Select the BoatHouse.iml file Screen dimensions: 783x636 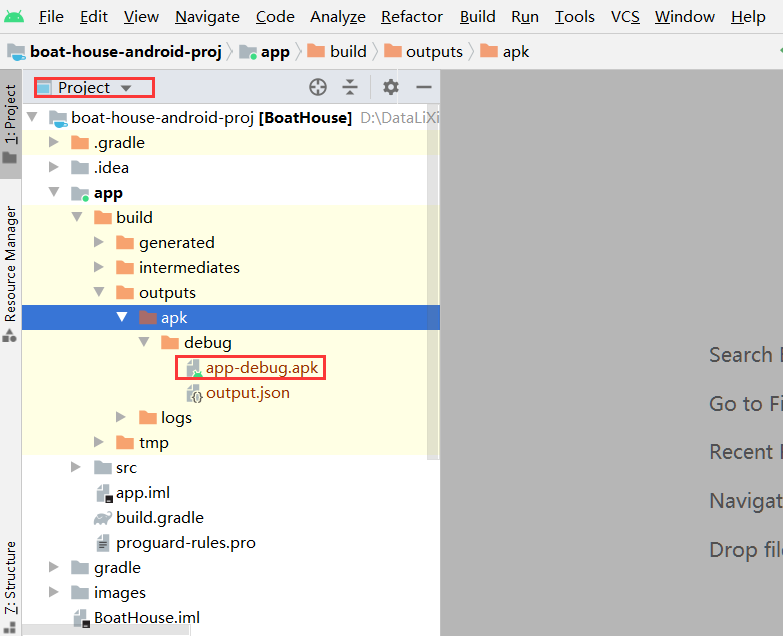[147, 618]
